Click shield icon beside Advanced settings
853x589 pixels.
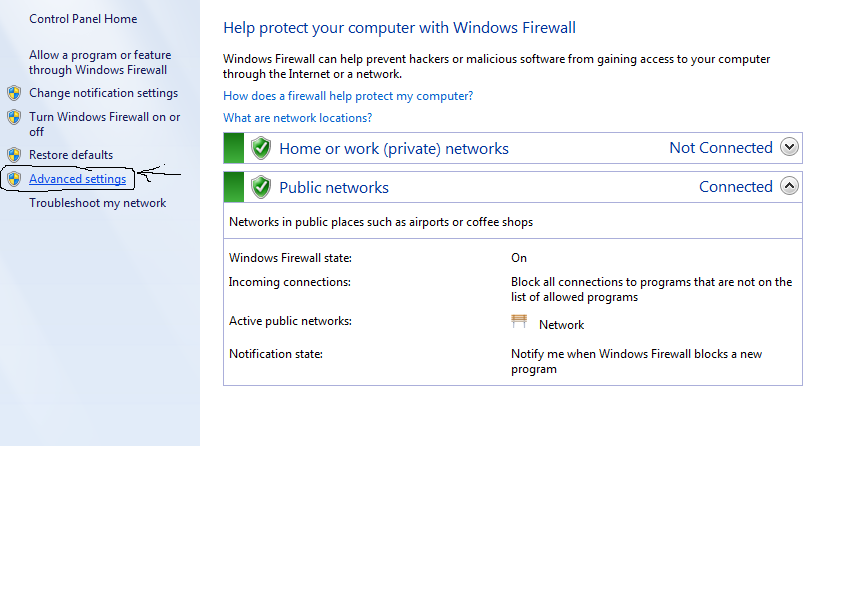click(x=14, y=179)
